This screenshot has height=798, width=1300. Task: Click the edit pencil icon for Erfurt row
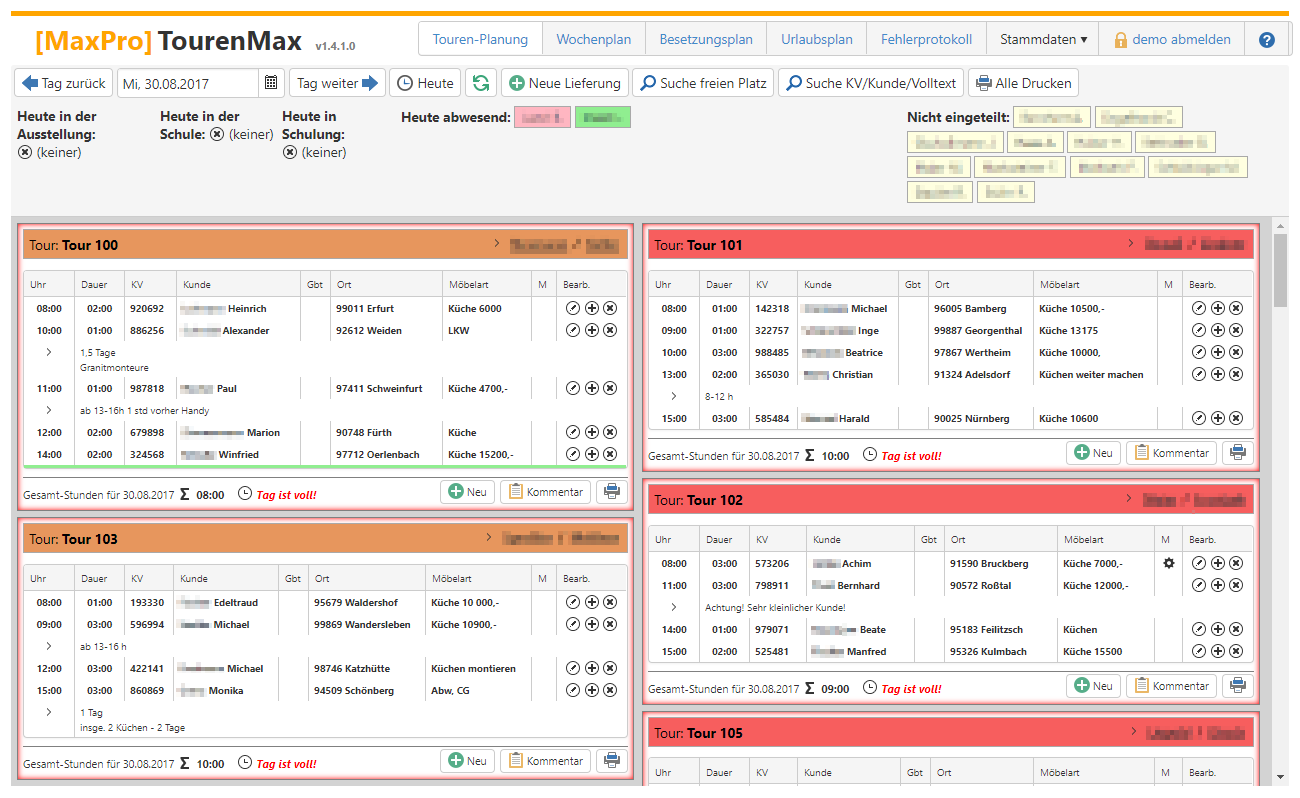click(573, 309)
